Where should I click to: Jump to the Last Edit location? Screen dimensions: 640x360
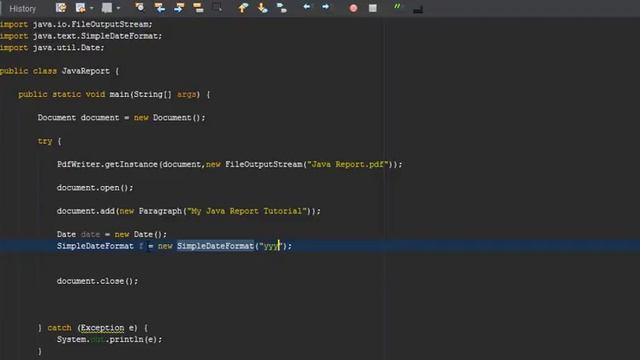(x=61, y=7)
